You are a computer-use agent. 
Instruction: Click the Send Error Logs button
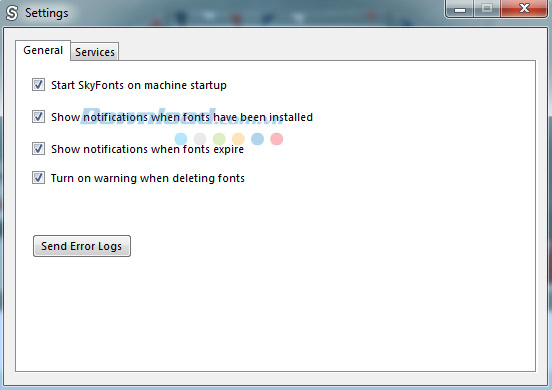(82, 246)
